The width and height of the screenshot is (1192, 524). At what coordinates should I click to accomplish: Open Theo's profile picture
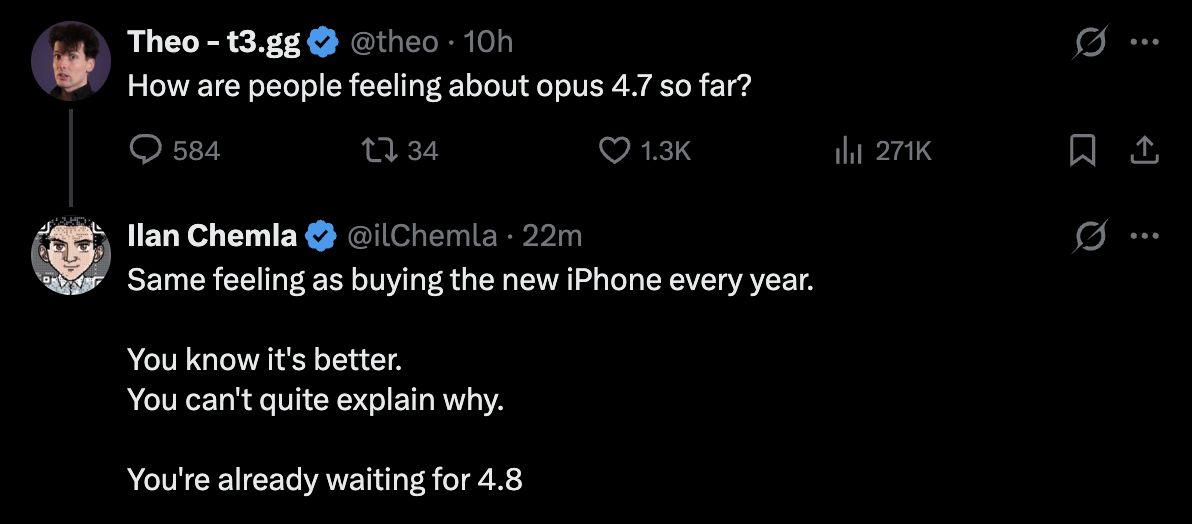tap(70, 60)
